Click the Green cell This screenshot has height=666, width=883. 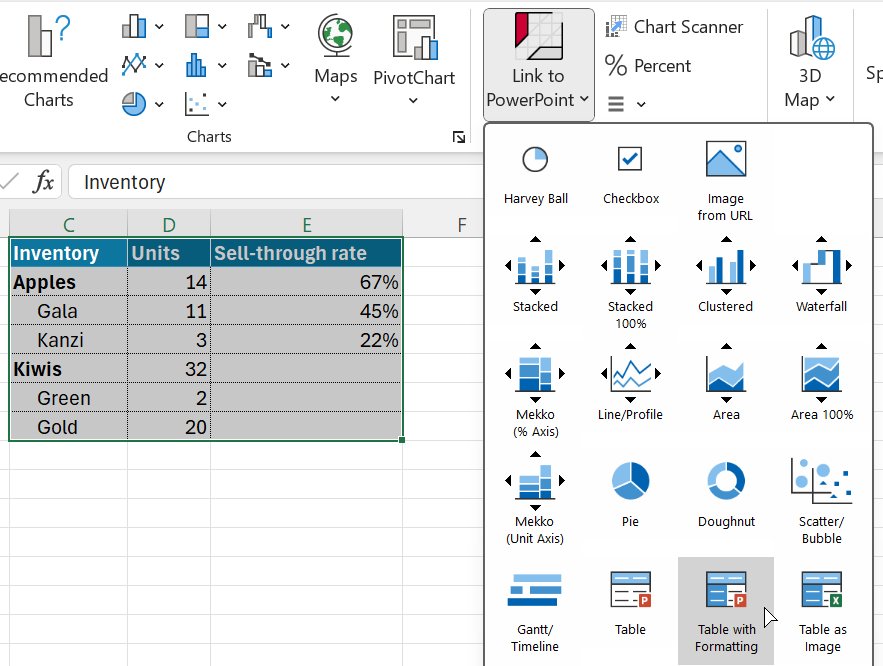click(68, 398)
